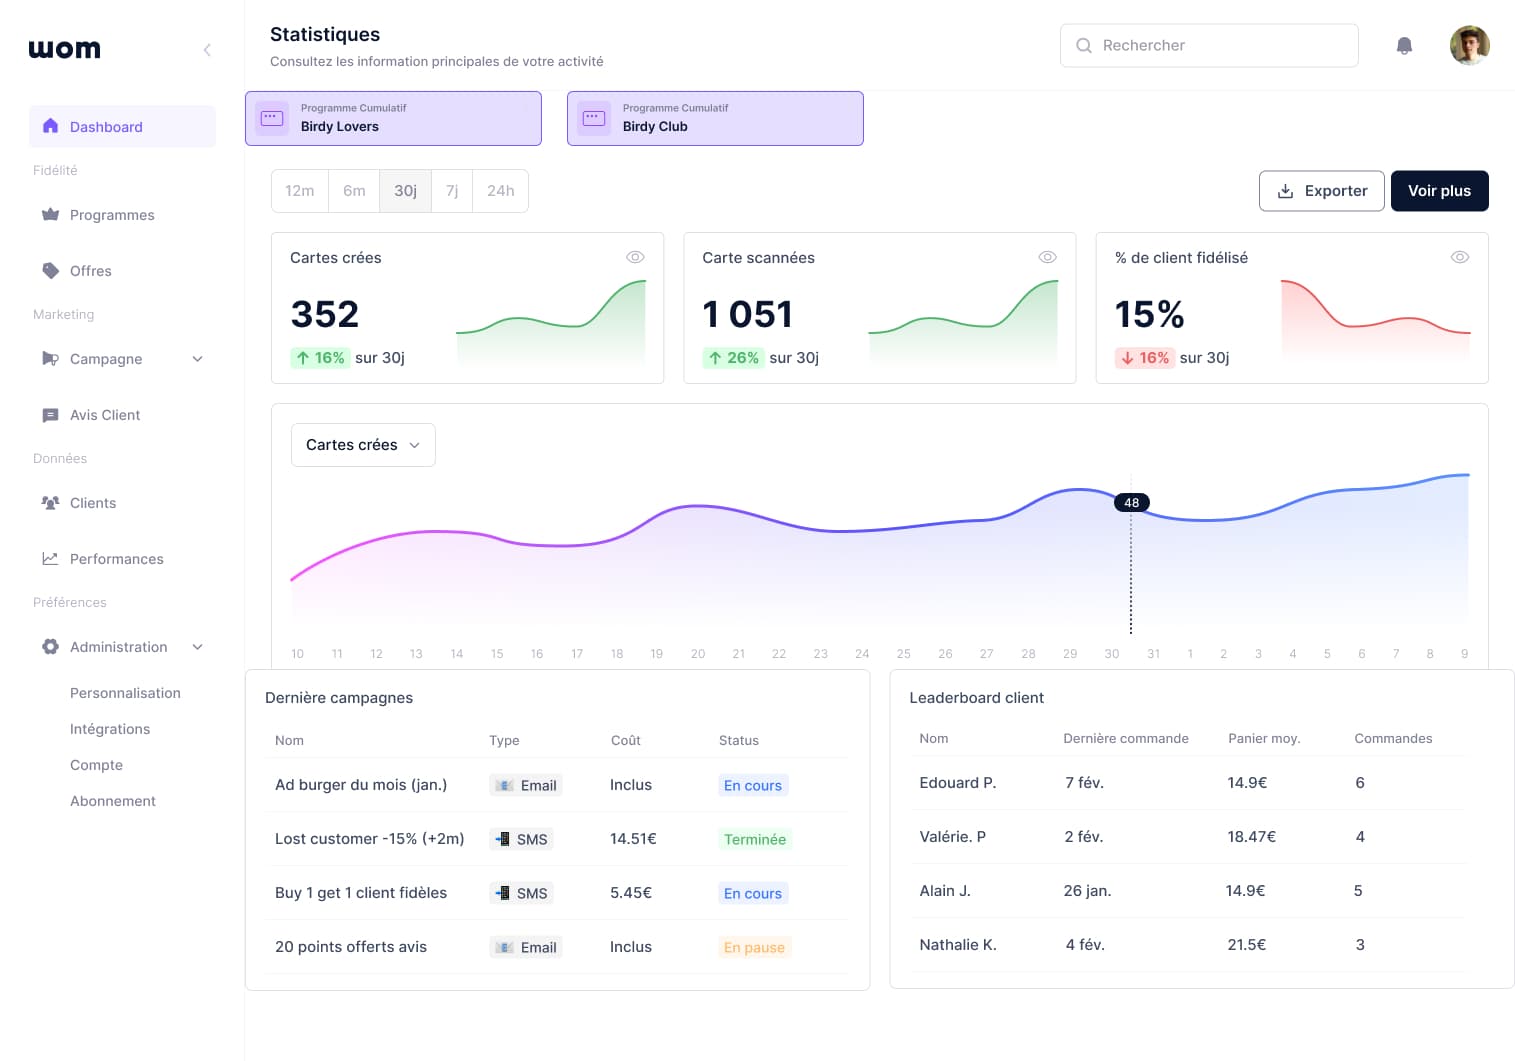Screen dimensions: 1515x1061
Task: Click the SMS icon in Lost customer row
Action: click(503, 839)
